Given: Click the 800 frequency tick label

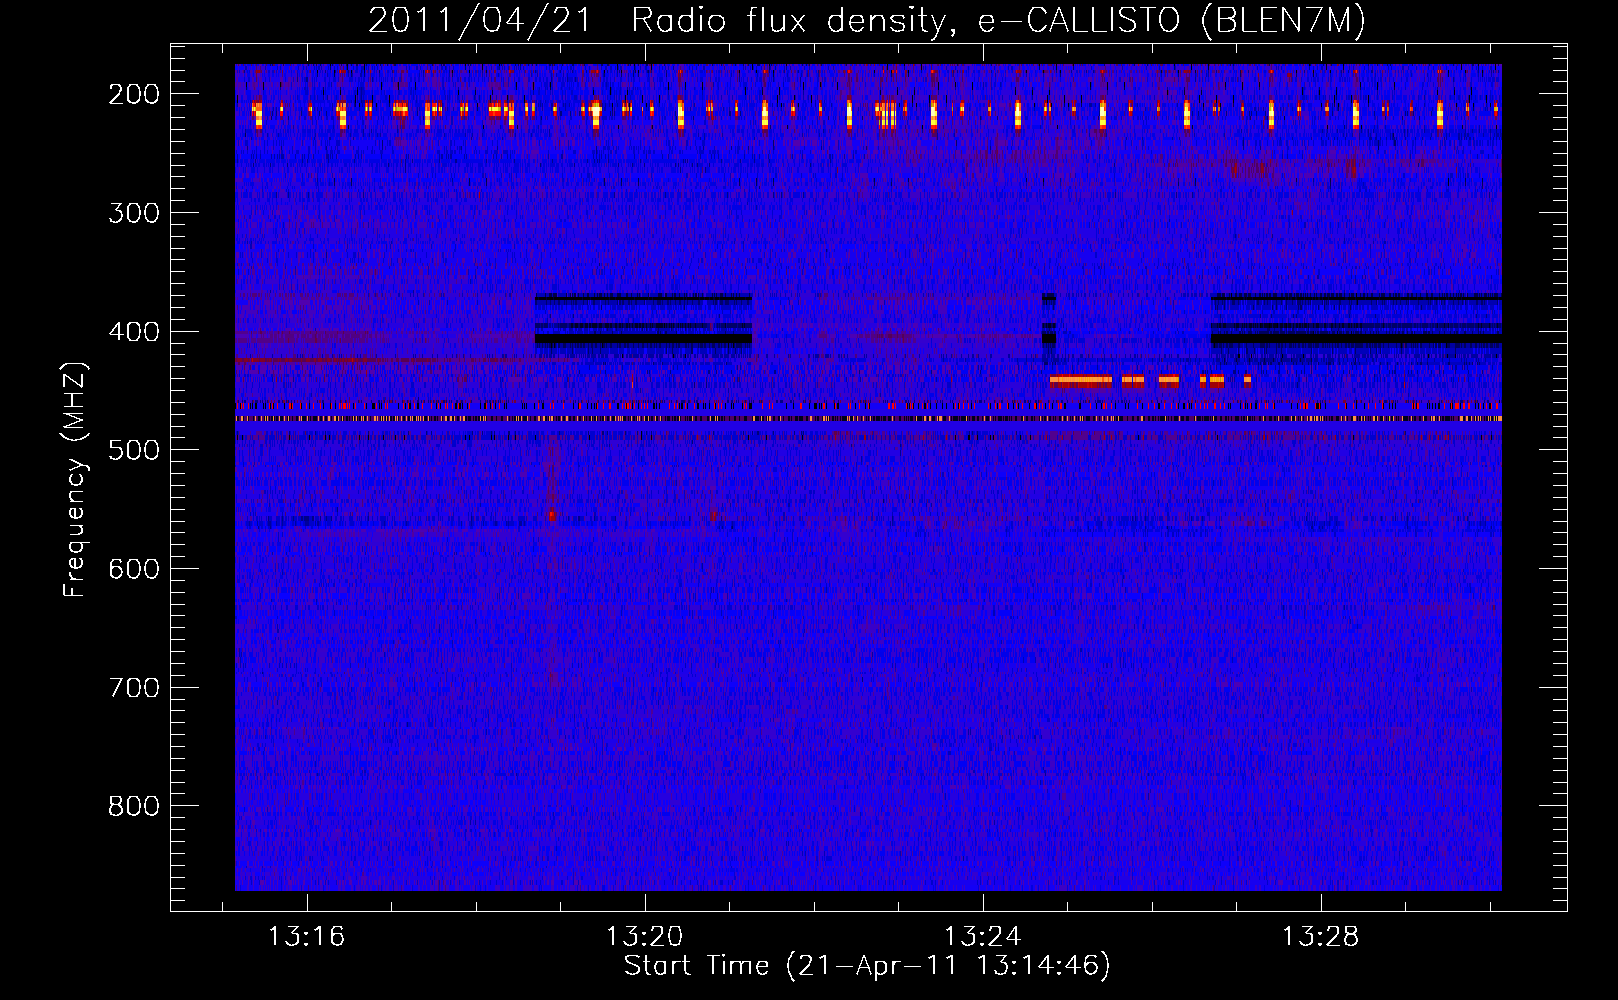Looking at the screenshot, I should click(134, 806).
